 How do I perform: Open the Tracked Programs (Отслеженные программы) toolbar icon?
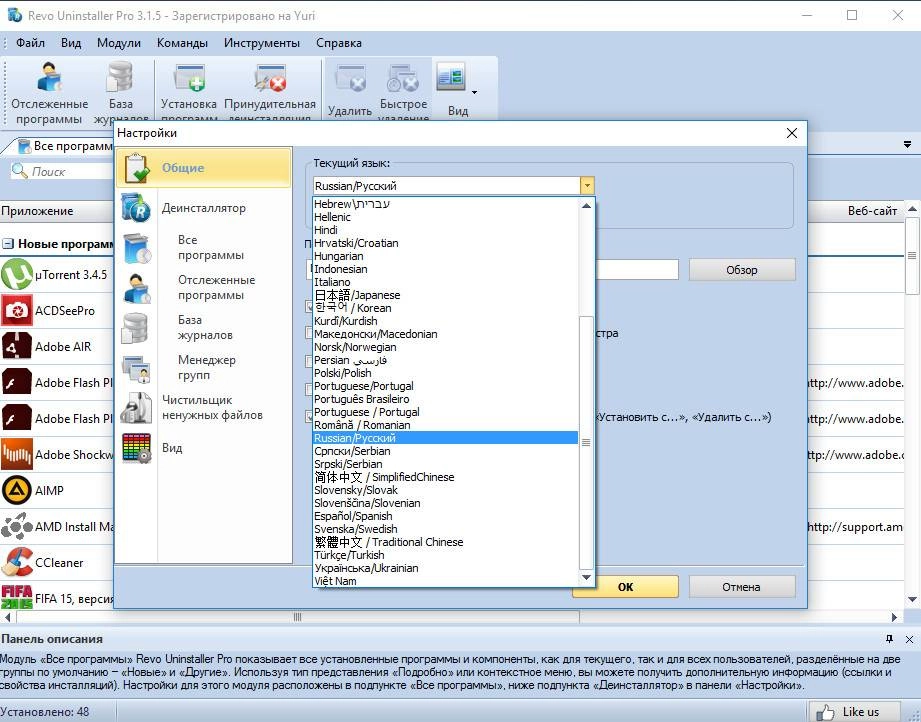click(49, 78)
